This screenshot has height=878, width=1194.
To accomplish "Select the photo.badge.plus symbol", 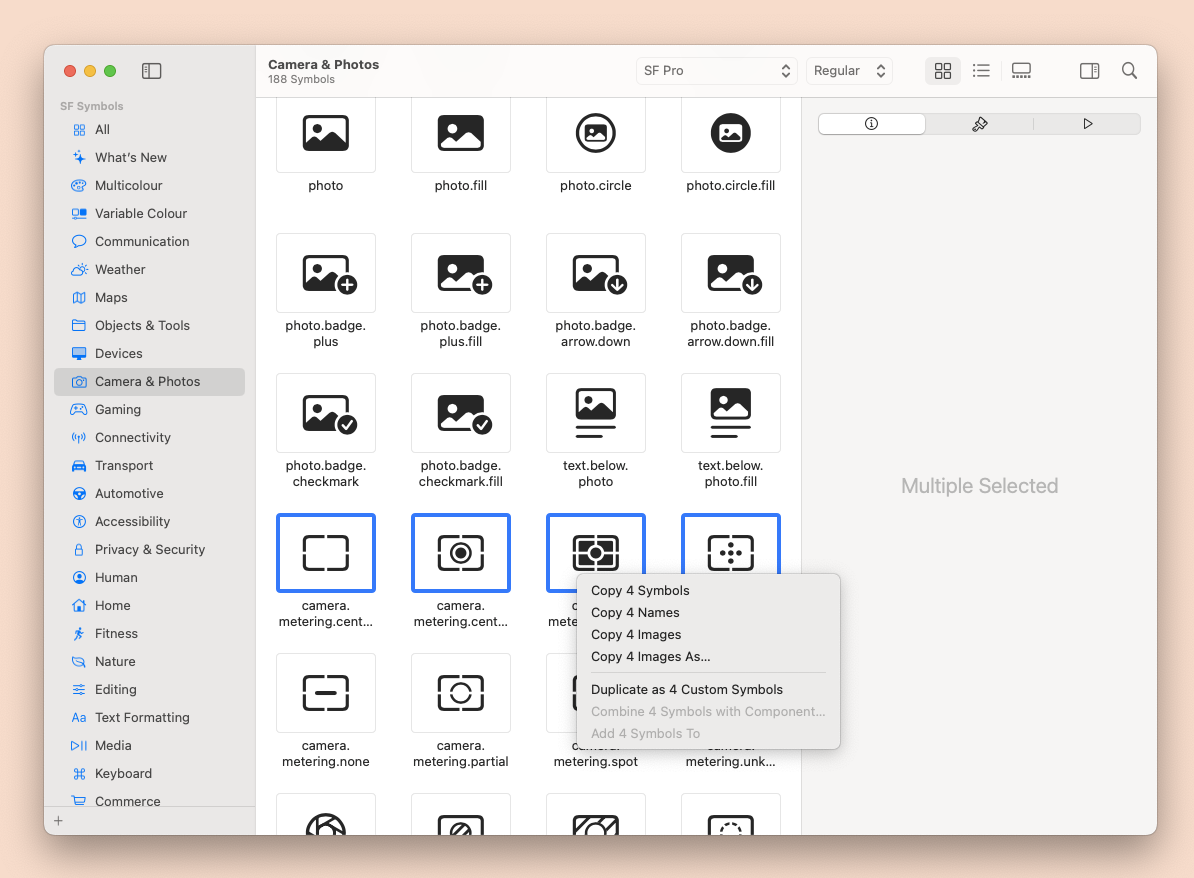I will pos(326,273).
